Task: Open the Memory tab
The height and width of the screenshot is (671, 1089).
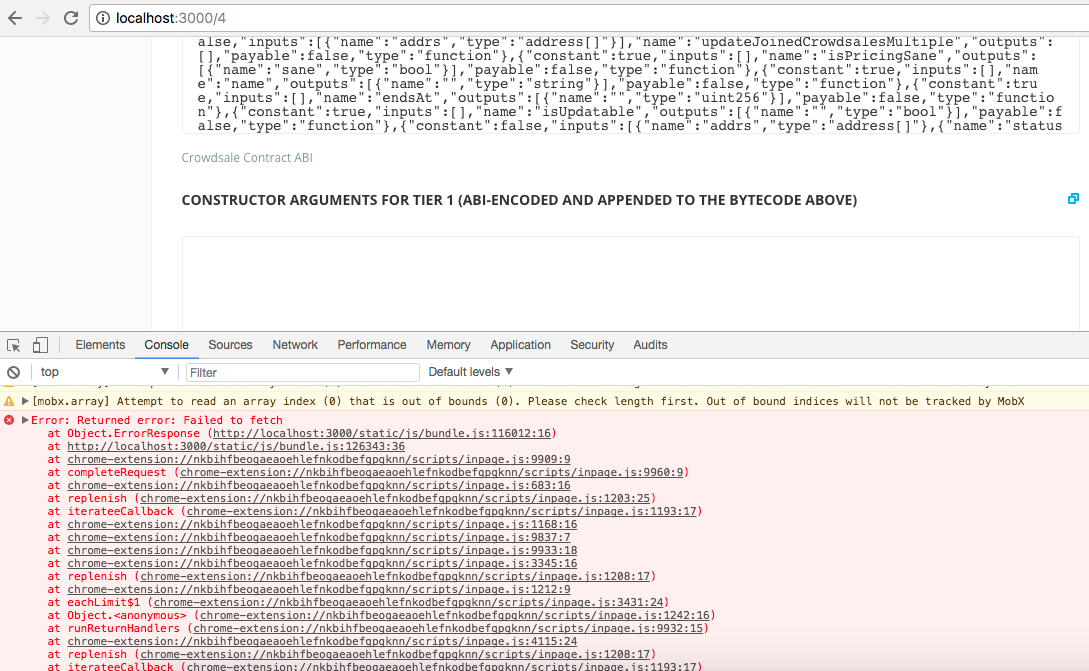Action: tap(448, 345)
